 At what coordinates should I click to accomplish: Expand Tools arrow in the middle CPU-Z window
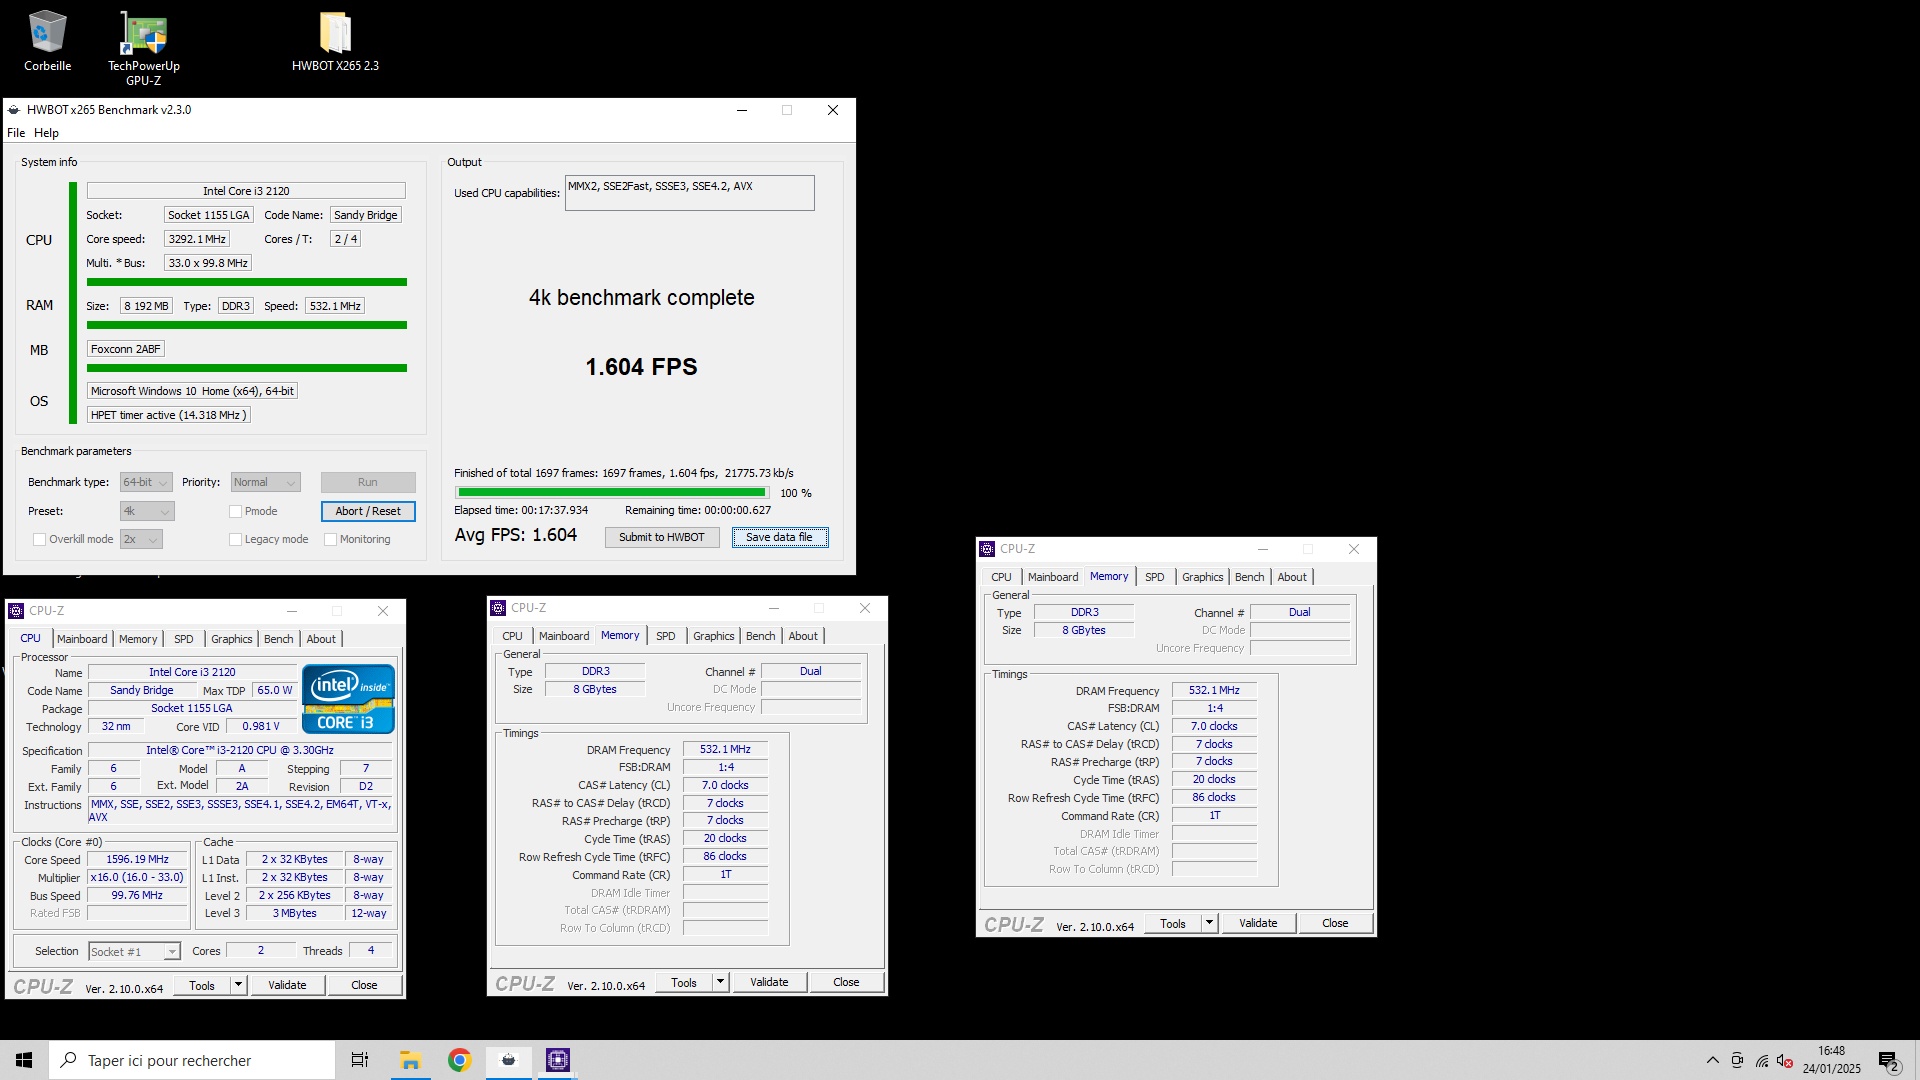click(x=720, y=983)
